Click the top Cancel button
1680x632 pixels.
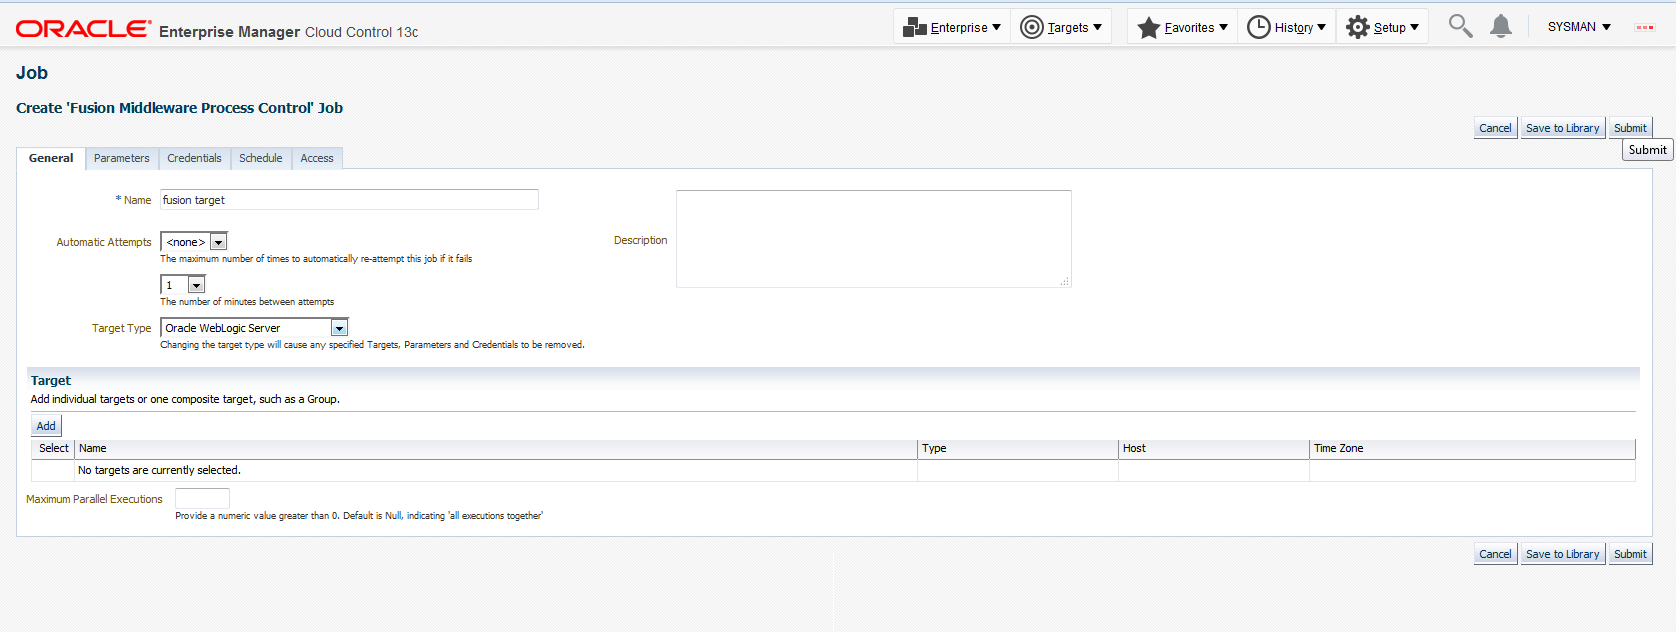[x=1495, y=128]
